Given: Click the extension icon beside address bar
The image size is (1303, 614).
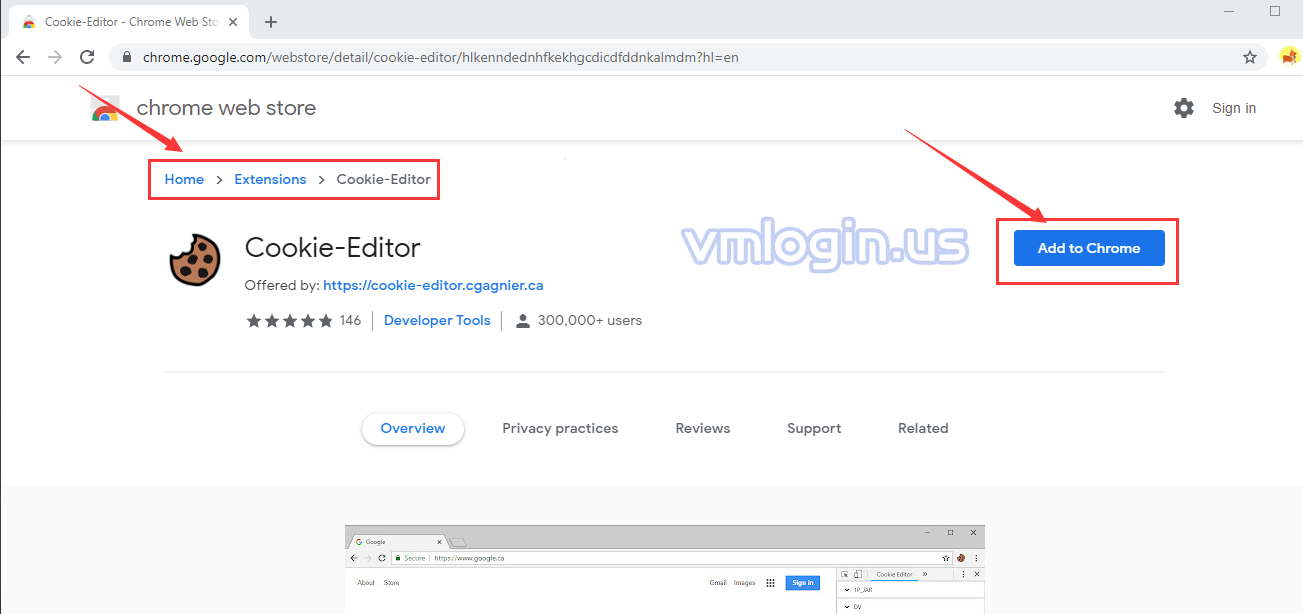Looking at the screenshot, I should (x=1288, y=57).
